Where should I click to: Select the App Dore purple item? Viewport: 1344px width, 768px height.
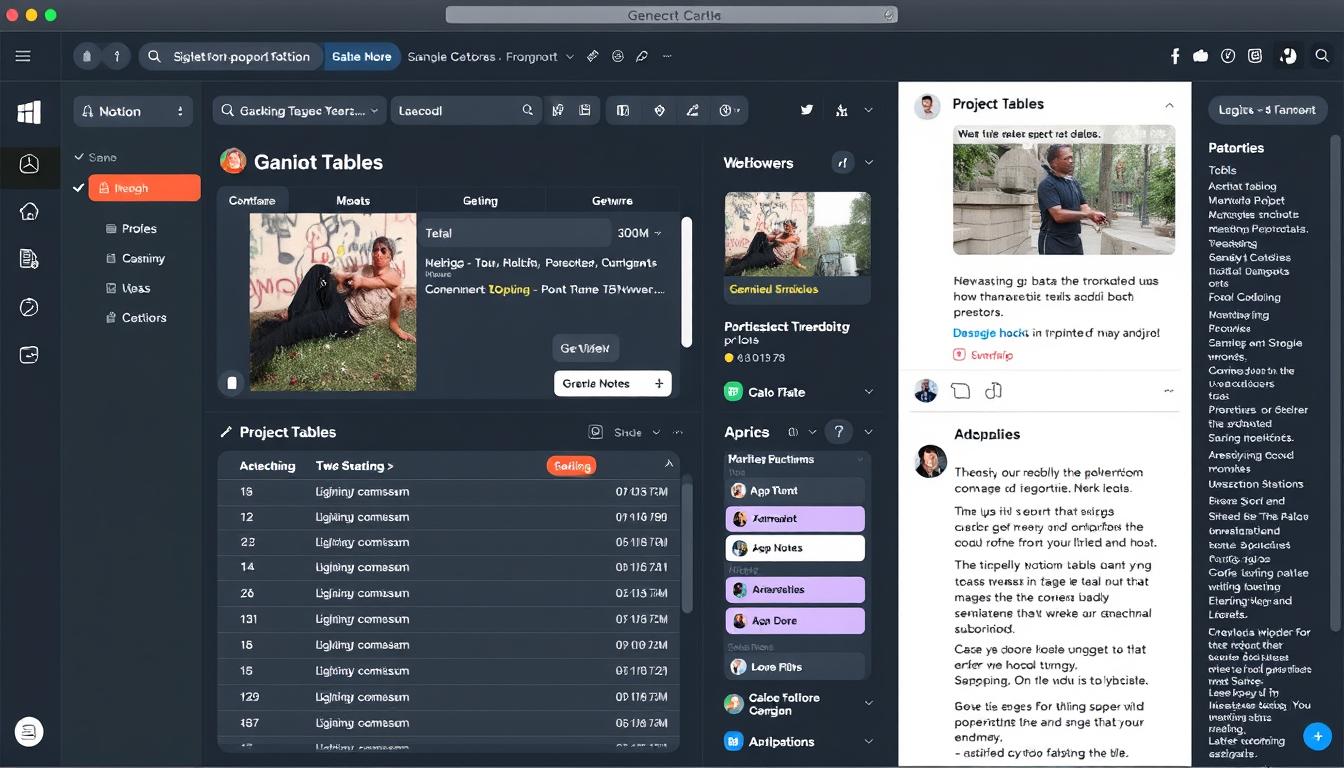[x=795, y=620]
